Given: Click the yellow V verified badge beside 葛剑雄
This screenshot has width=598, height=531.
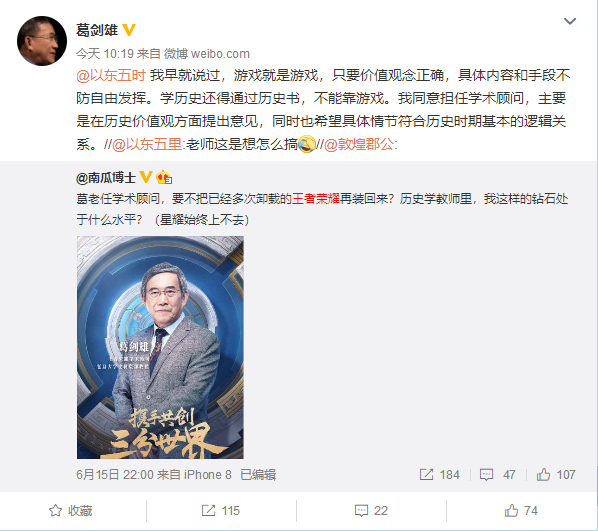Looking at the screenshot, I should tap(129, 30).
